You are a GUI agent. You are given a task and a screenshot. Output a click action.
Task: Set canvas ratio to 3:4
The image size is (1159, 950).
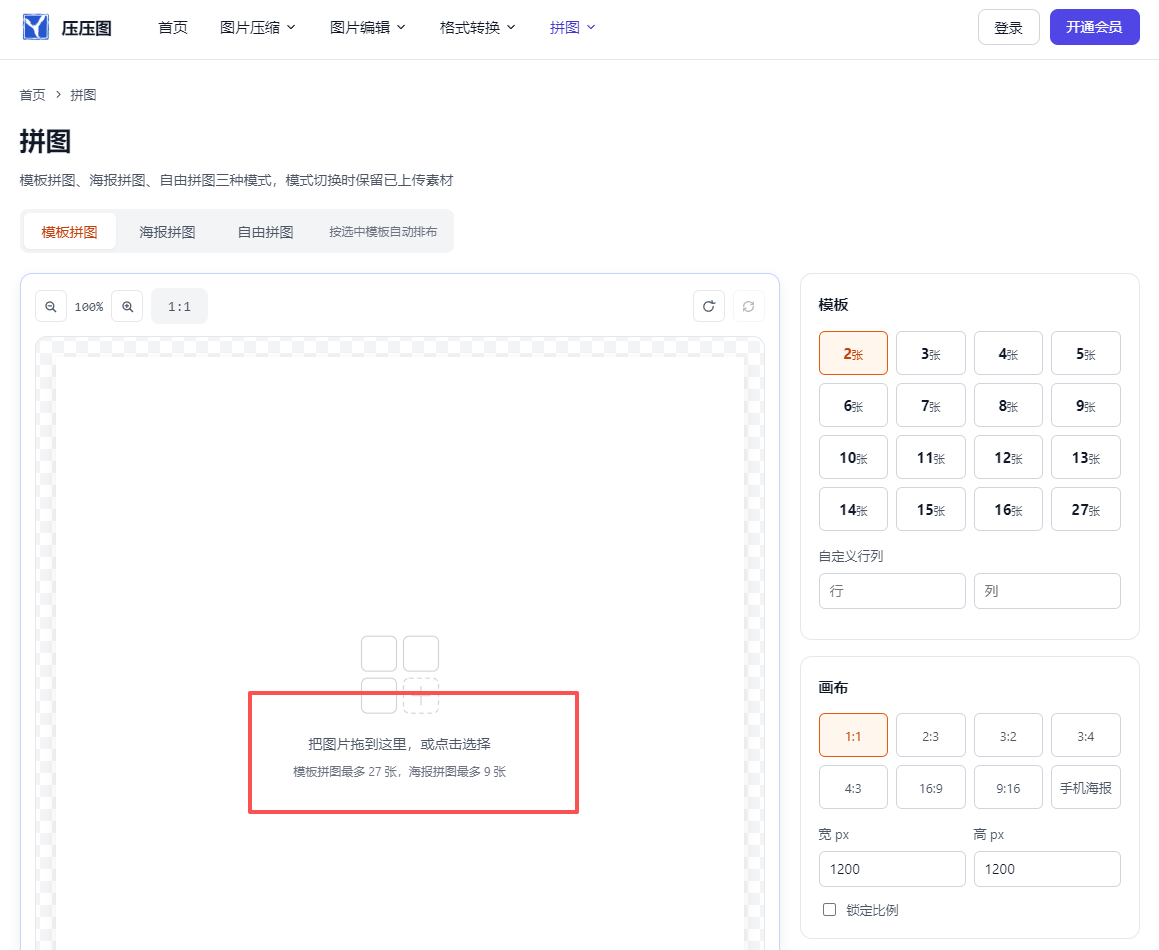pyautogui.click(x=1086, y=736)
